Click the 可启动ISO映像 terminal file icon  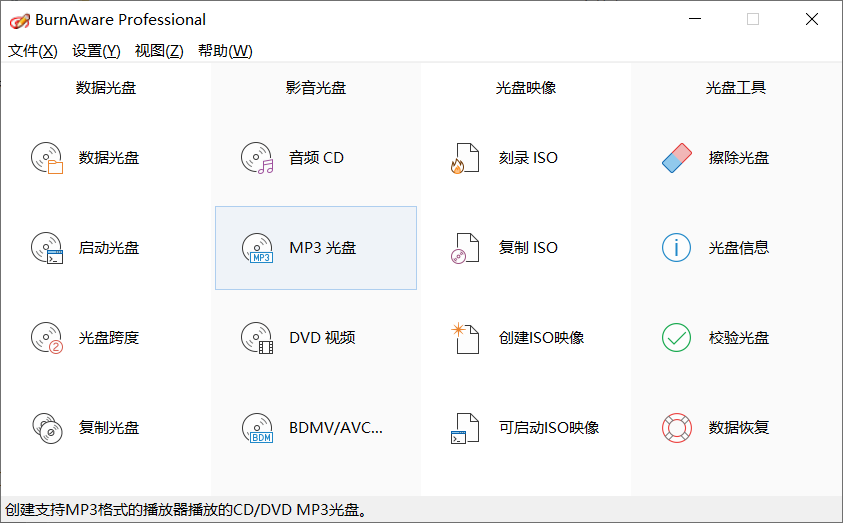point(465,428)
